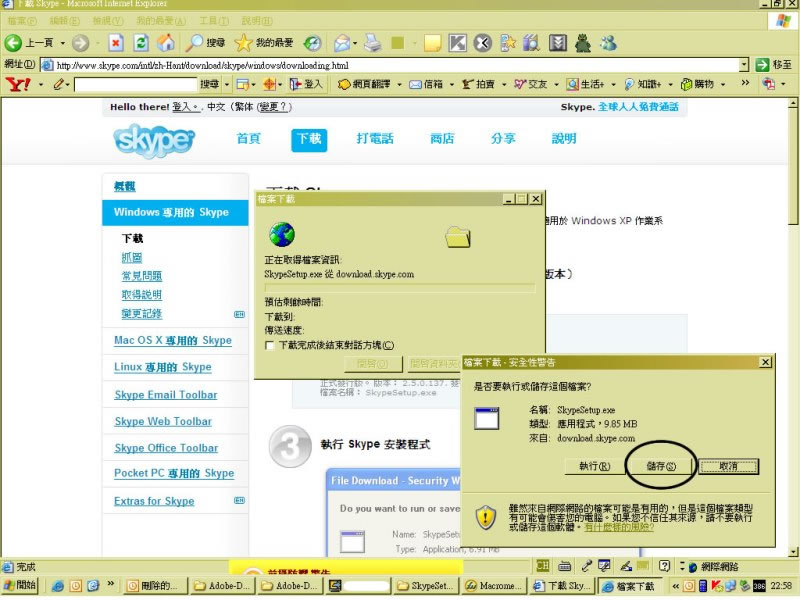
Task: Open the Skype Email Toolbar link
Action: click(x=166, y=394)
